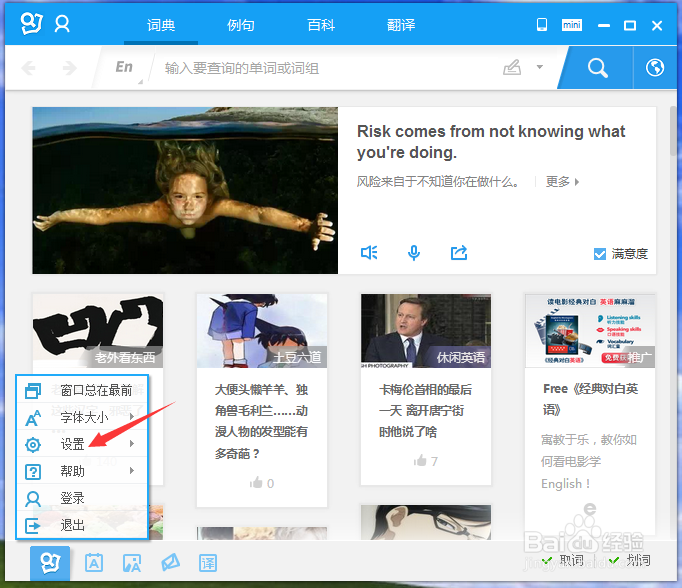Open article 卡梅伦首相的最后一天 title
682x588 pixels.
click(x=425, y=411)
